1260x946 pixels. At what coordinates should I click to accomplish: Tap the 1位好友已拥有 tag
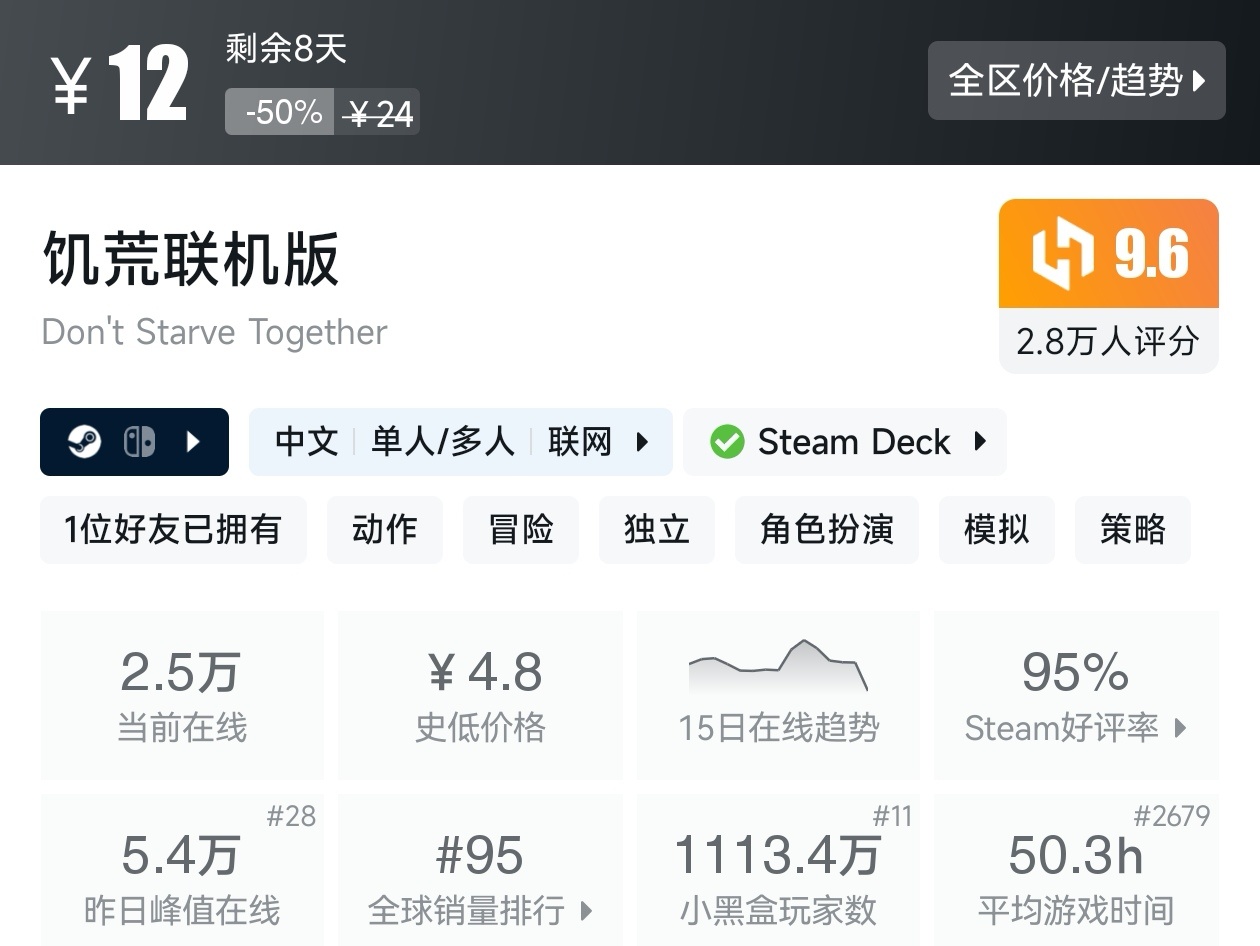coord(173,529)
